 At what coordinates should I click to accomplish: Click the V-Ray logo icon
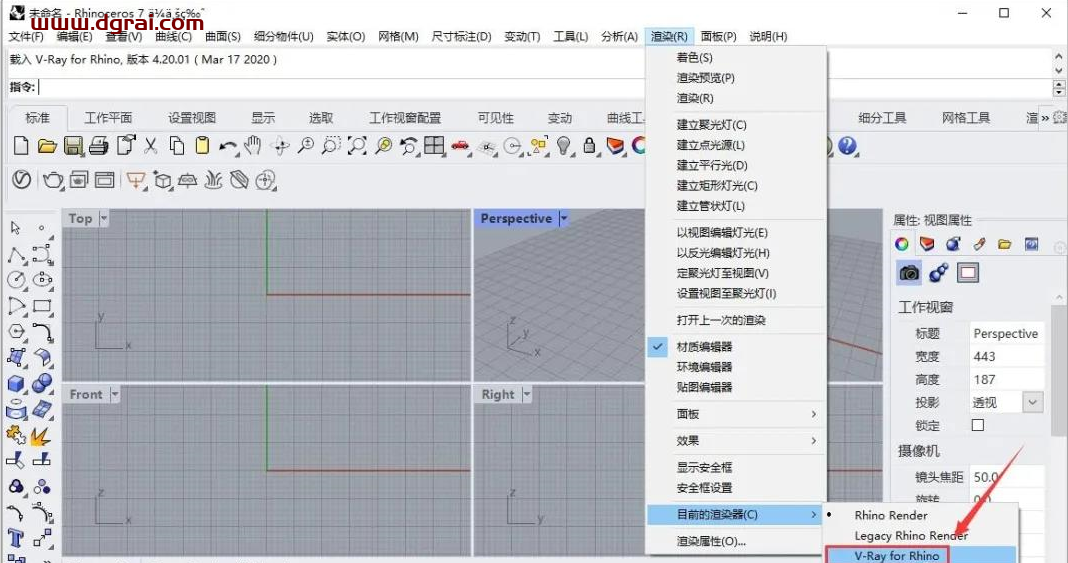point(22,180)
